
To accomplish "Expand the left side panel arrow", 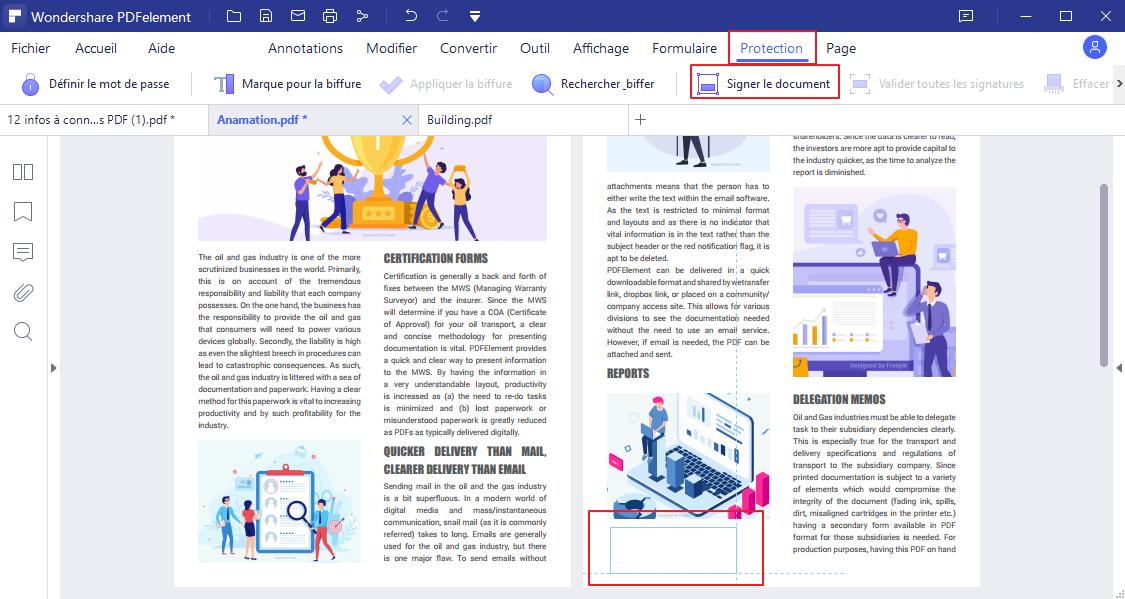I will pos(53,368).
